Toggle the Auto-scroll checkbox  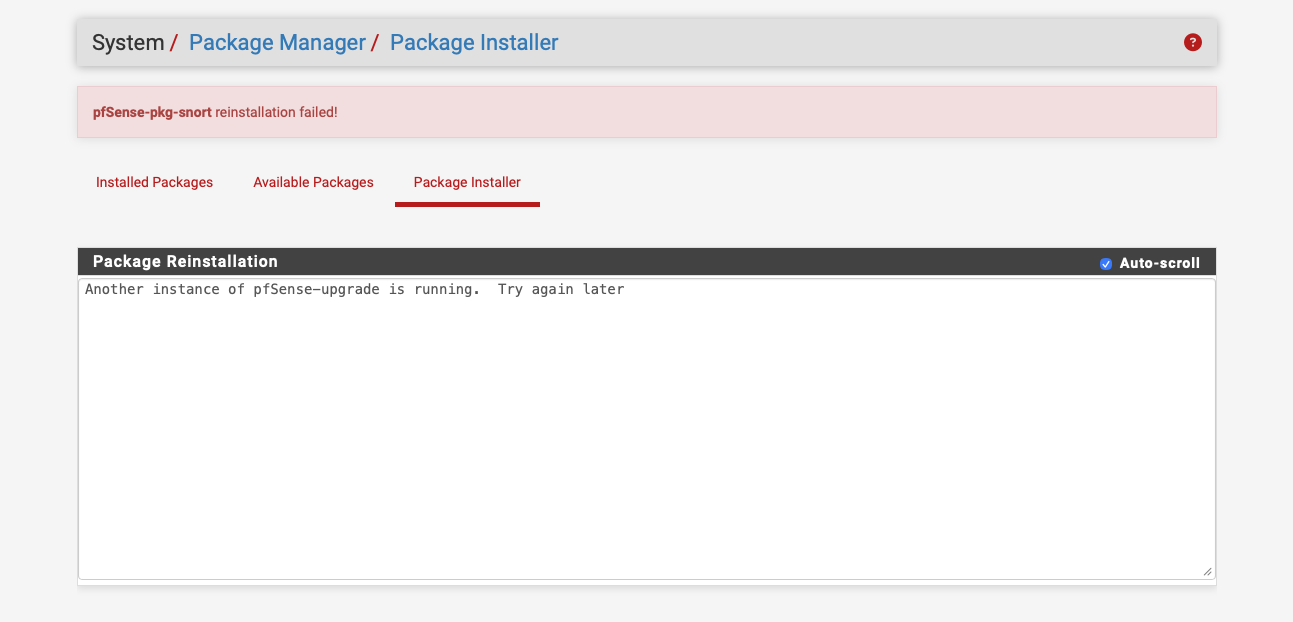pos(1106,264)
